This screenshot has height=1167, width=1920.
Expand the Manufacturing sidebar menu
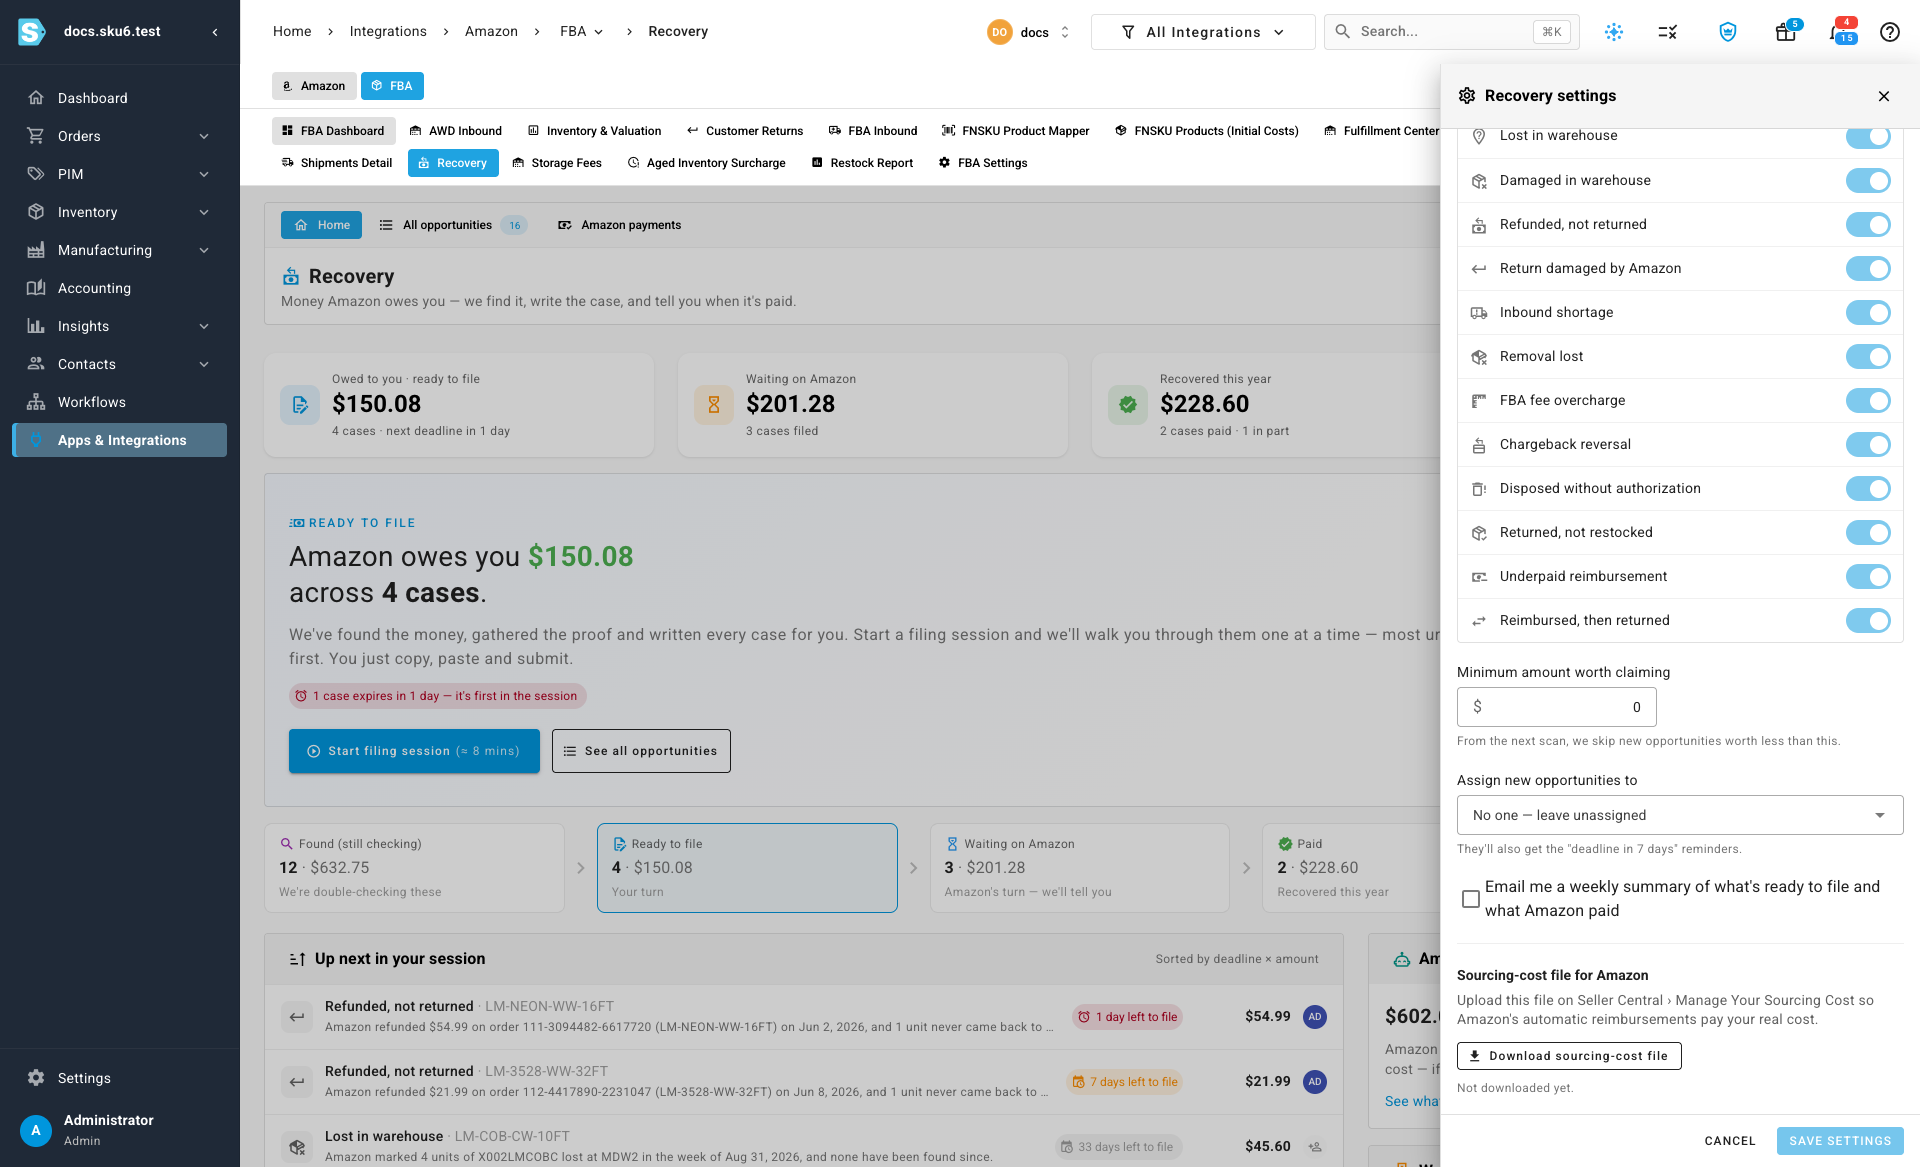pos(120,250)
